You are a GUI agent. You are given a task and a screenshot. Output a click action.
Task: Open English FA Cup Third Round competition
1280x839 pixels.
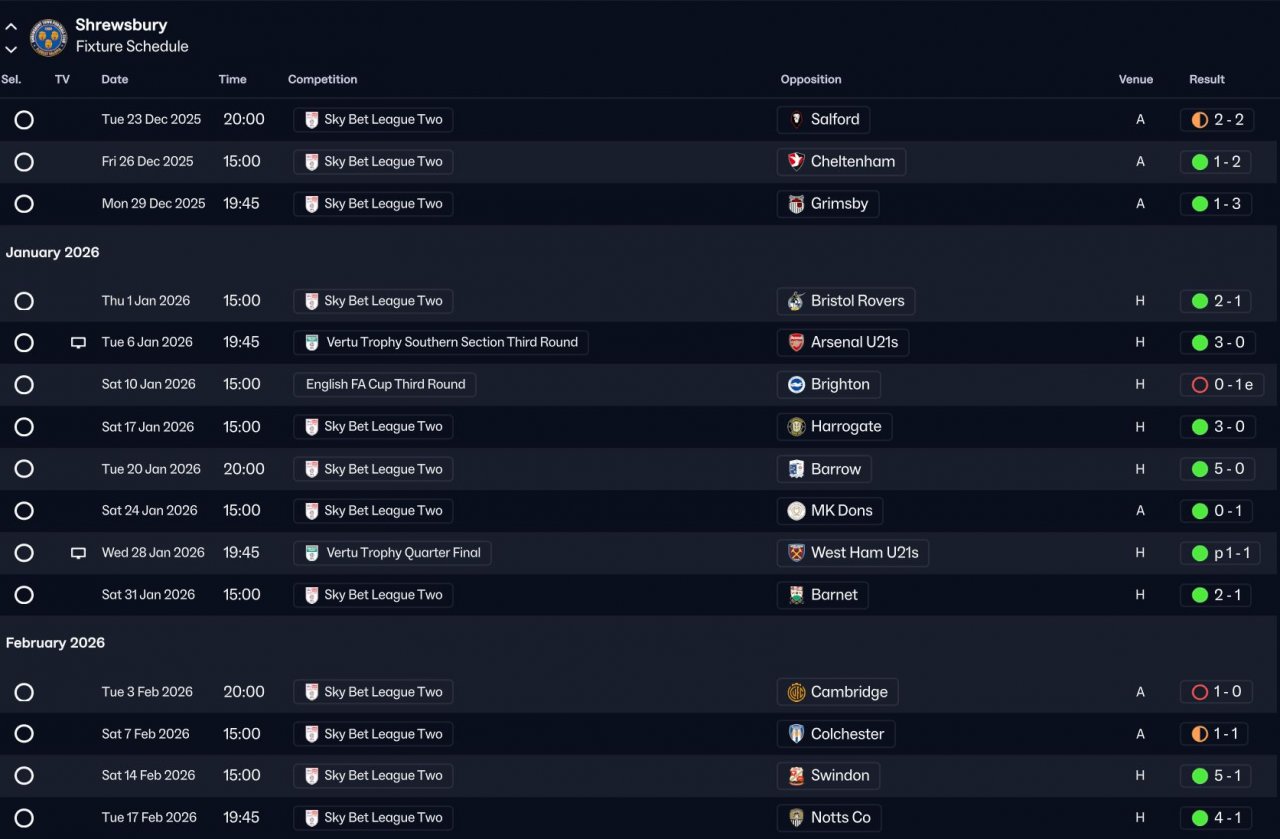pos(385,385)
